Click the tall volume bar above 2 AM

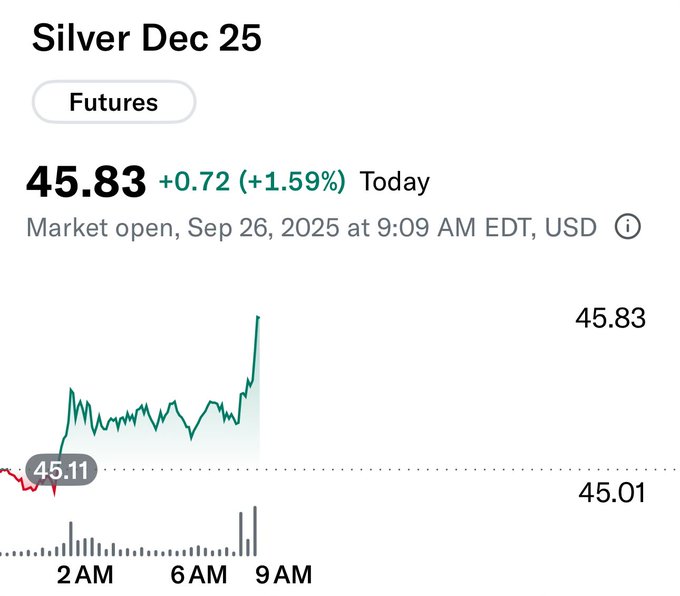pyautogui.click(x=71, y=539)
